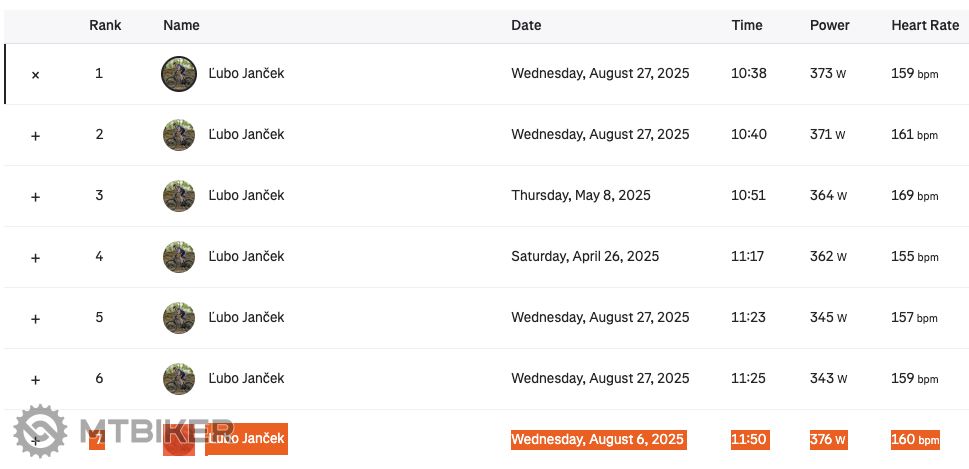The width and height of the screenshot is (969, 469).
Task: Click the Heart Rate column header
Action: click(925, 26)
